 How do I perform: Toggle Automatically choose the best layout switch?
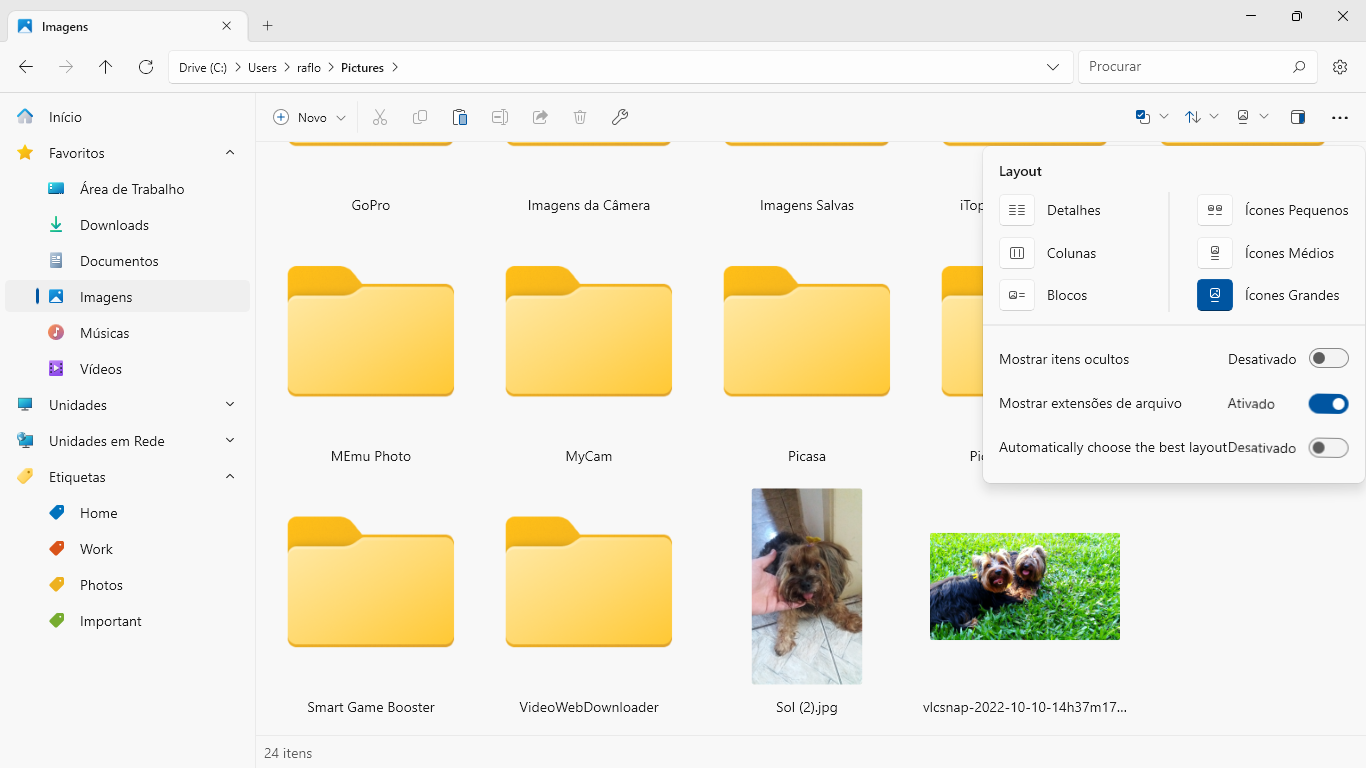coord(1329,448)
